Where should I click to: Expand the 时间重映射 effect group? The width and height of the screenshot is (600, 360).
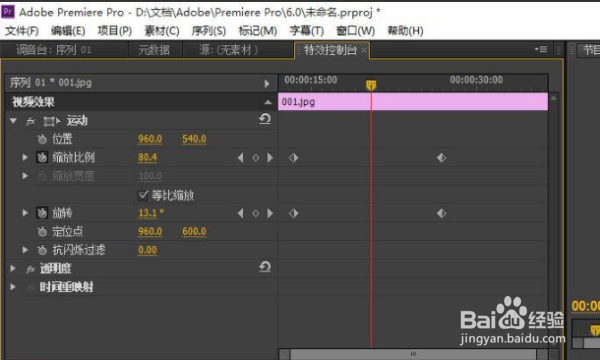pos(13,287)
